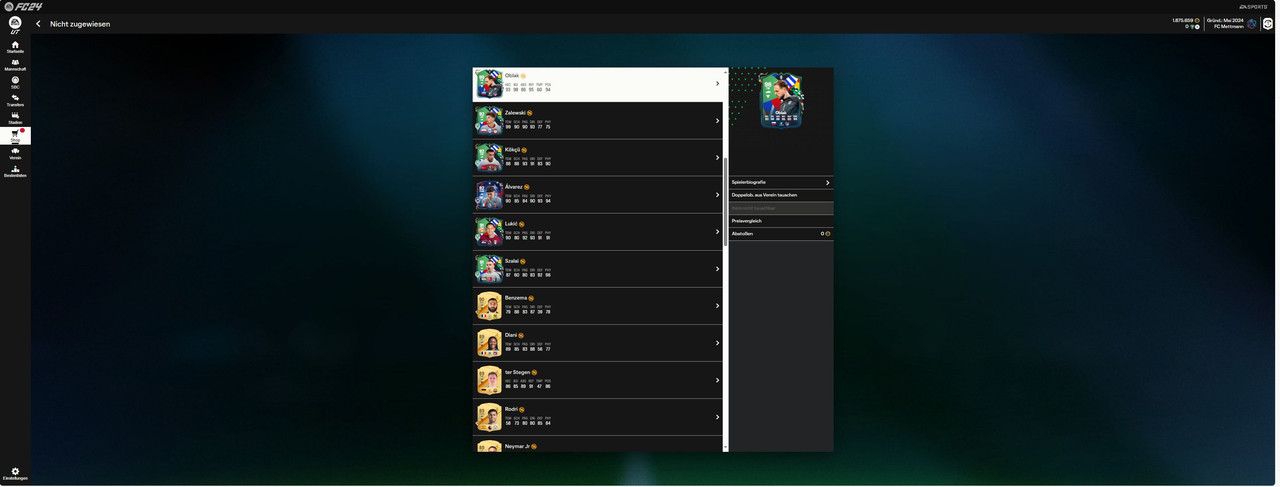Expand Oblak row with its chevron
Image resolution: width=1280 pixels, height=487 pixels.
click(717, 84)
